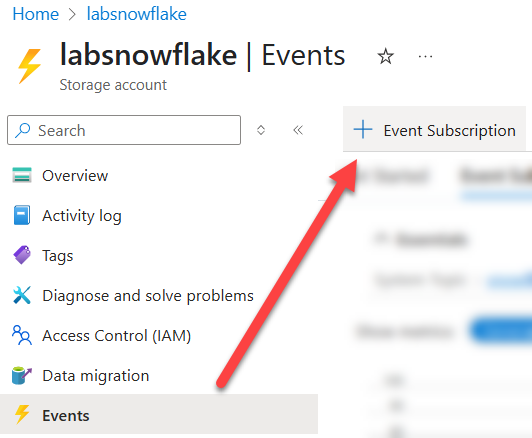This screenshot has width=532, height=438.
Task: Toggle expand/collapse menu groups arrows
Action: pos(261,130)
